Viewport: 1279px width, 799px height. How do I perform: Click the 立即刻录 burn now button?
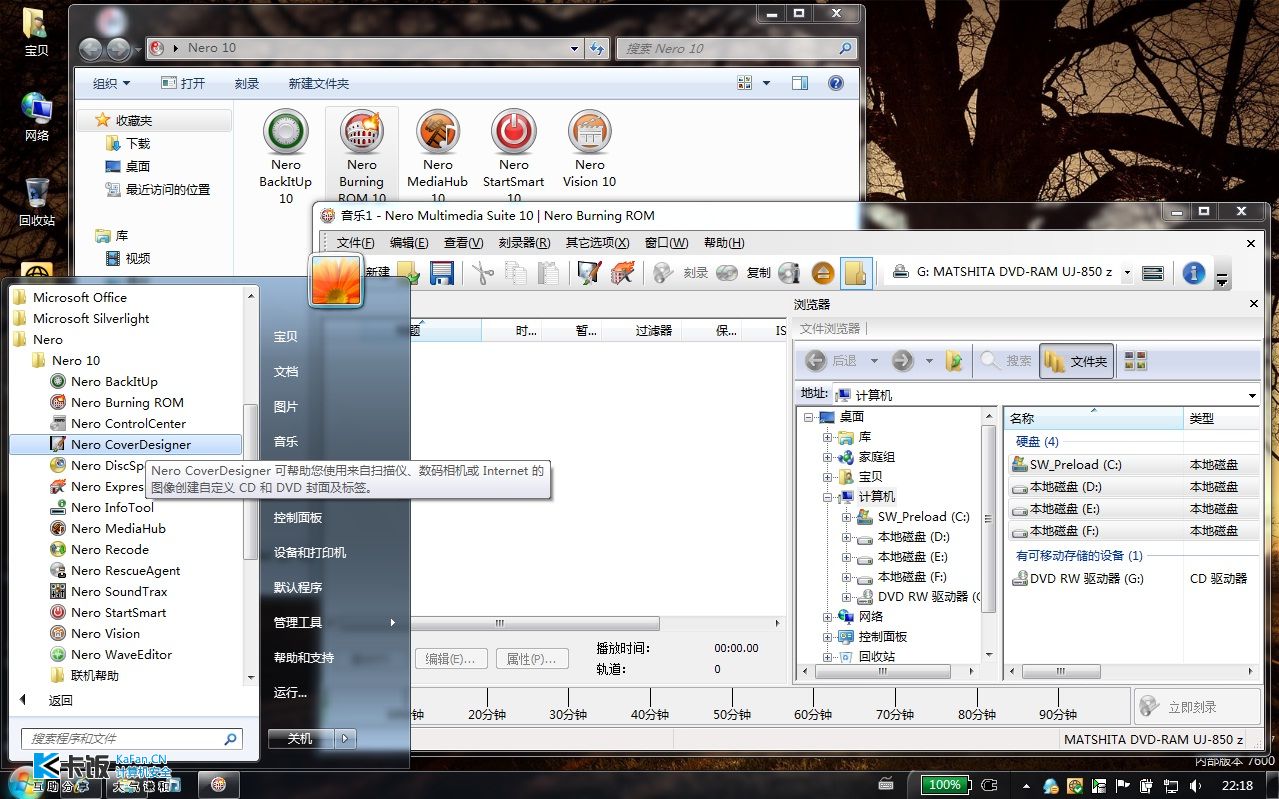click(1196, 706)
